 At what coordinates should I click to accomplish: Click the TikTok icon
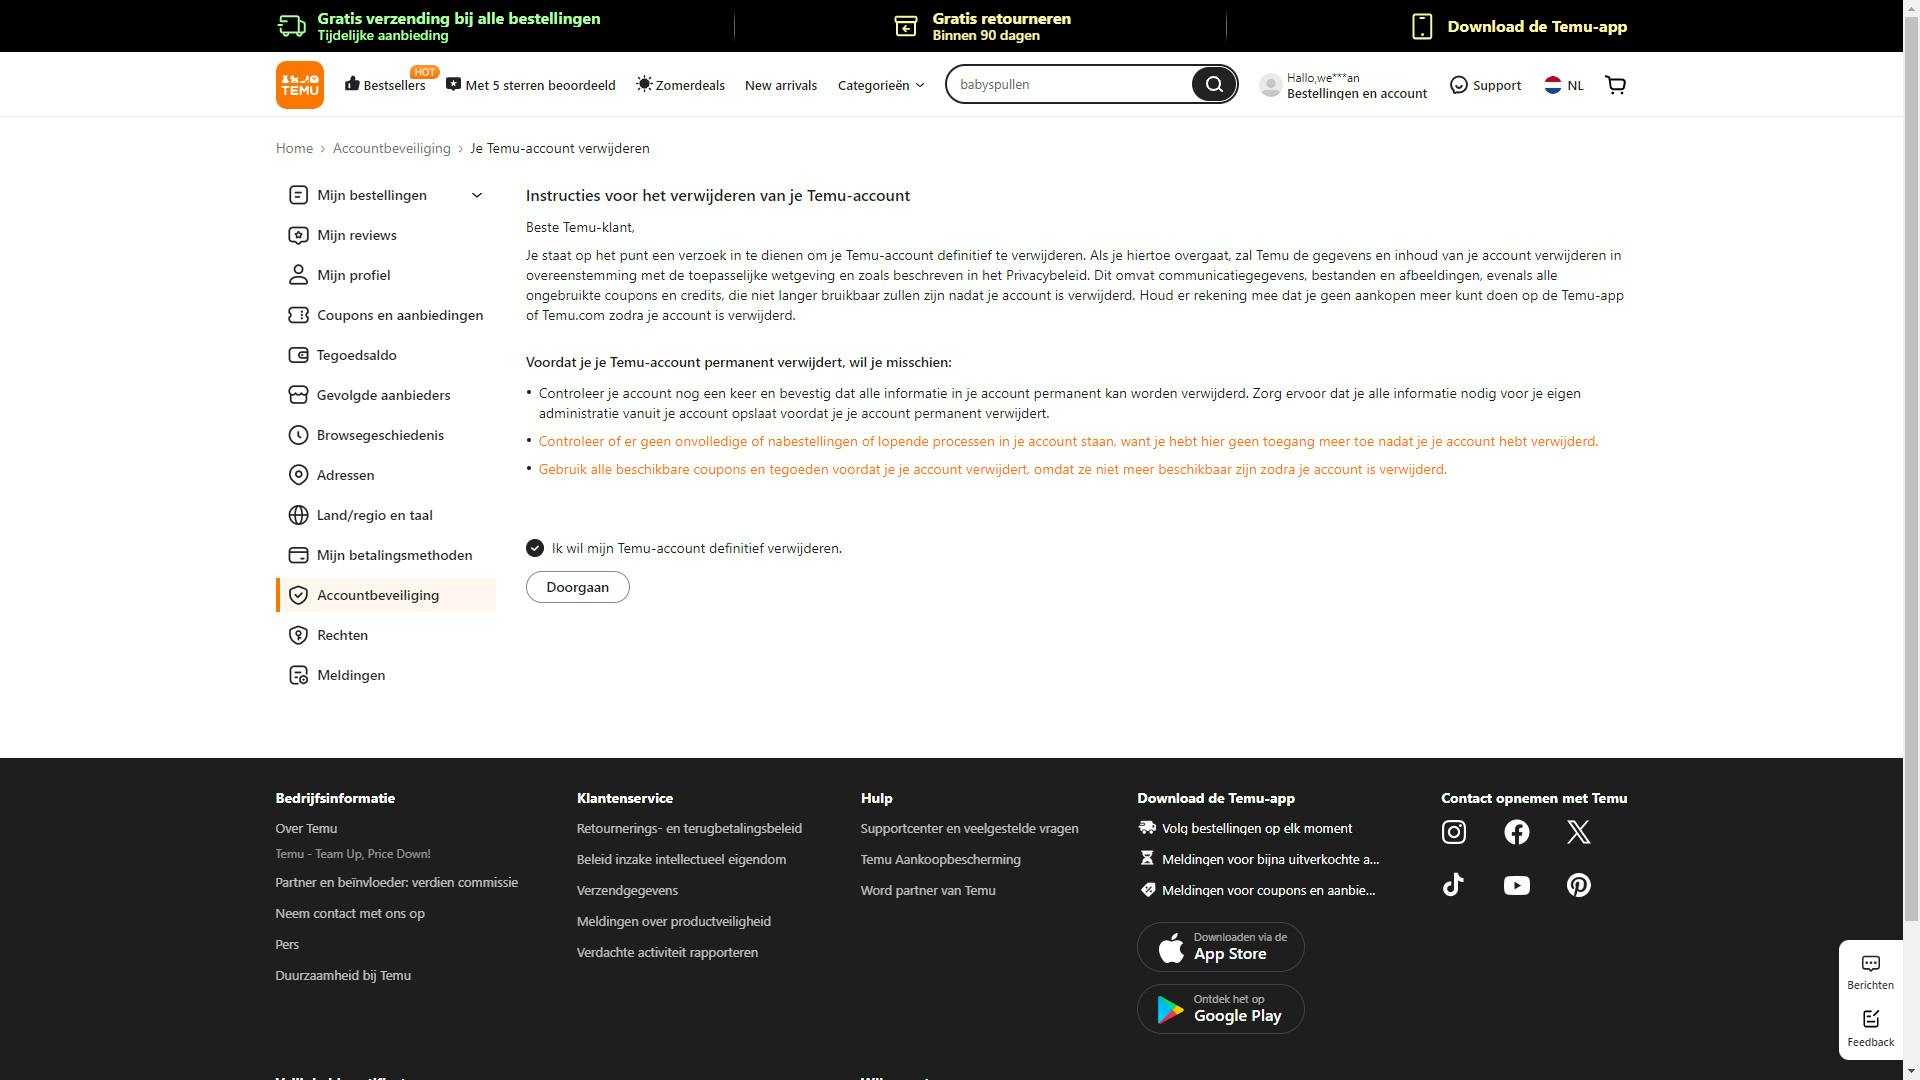[x=1454, y=884]
